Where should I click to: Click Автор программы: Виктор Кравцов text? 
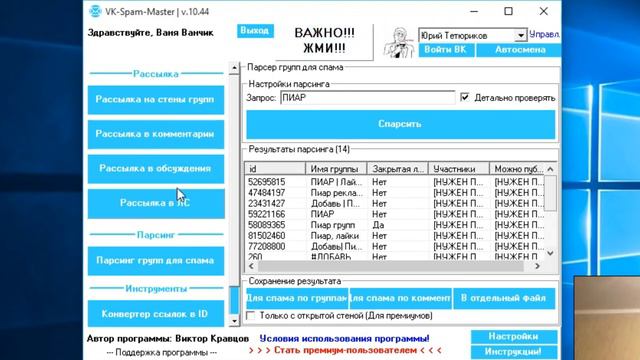[x=167, y=339]
